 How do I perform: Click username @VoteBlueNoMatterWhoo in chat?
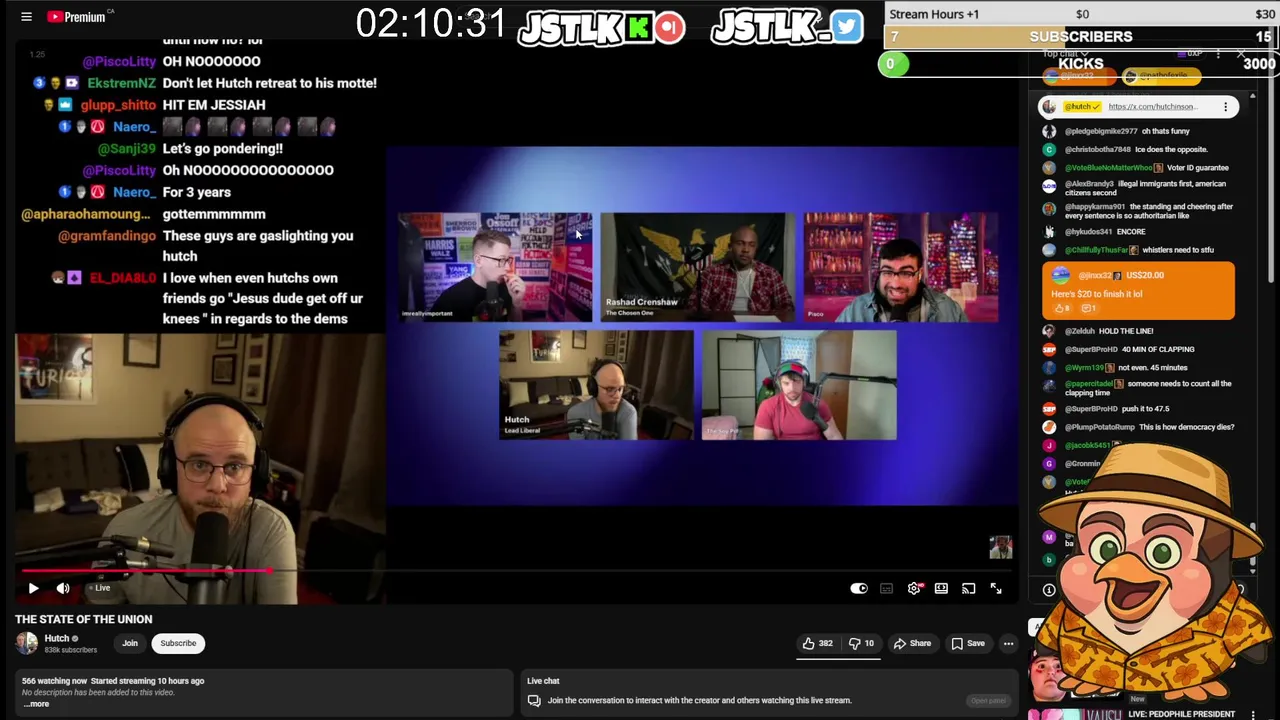coord(1108,168)
